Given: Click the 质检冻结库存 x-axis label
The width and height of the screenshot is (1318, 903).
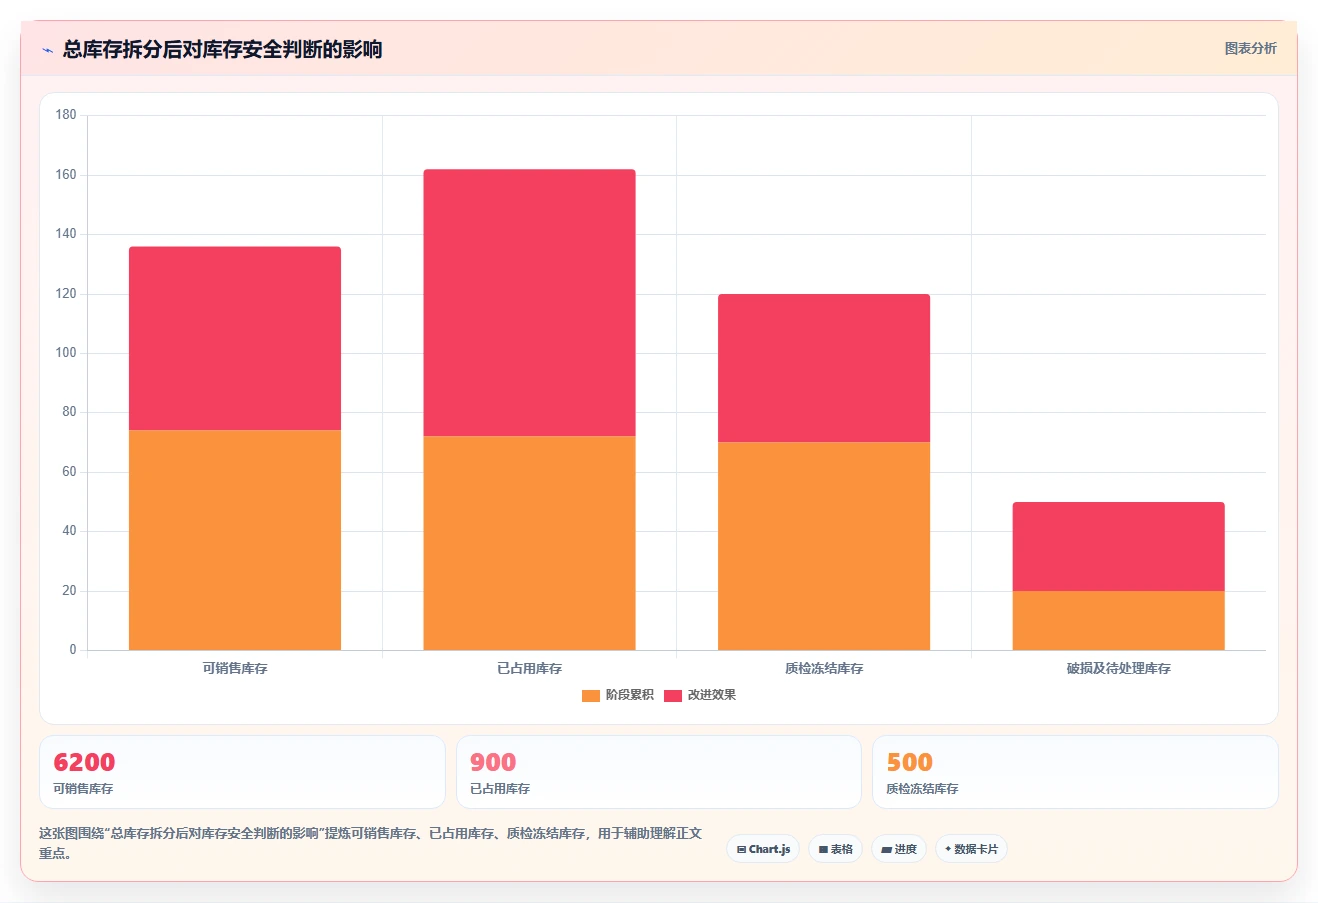Looking at the screenshot, I should [x=824, y=668].
